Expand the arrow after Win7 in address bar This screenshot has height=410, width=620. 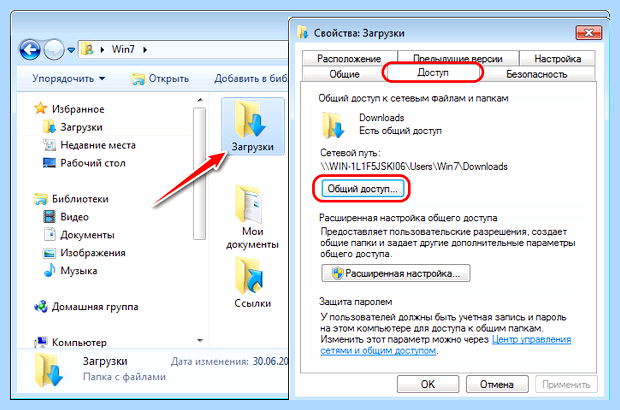[145, 49]
